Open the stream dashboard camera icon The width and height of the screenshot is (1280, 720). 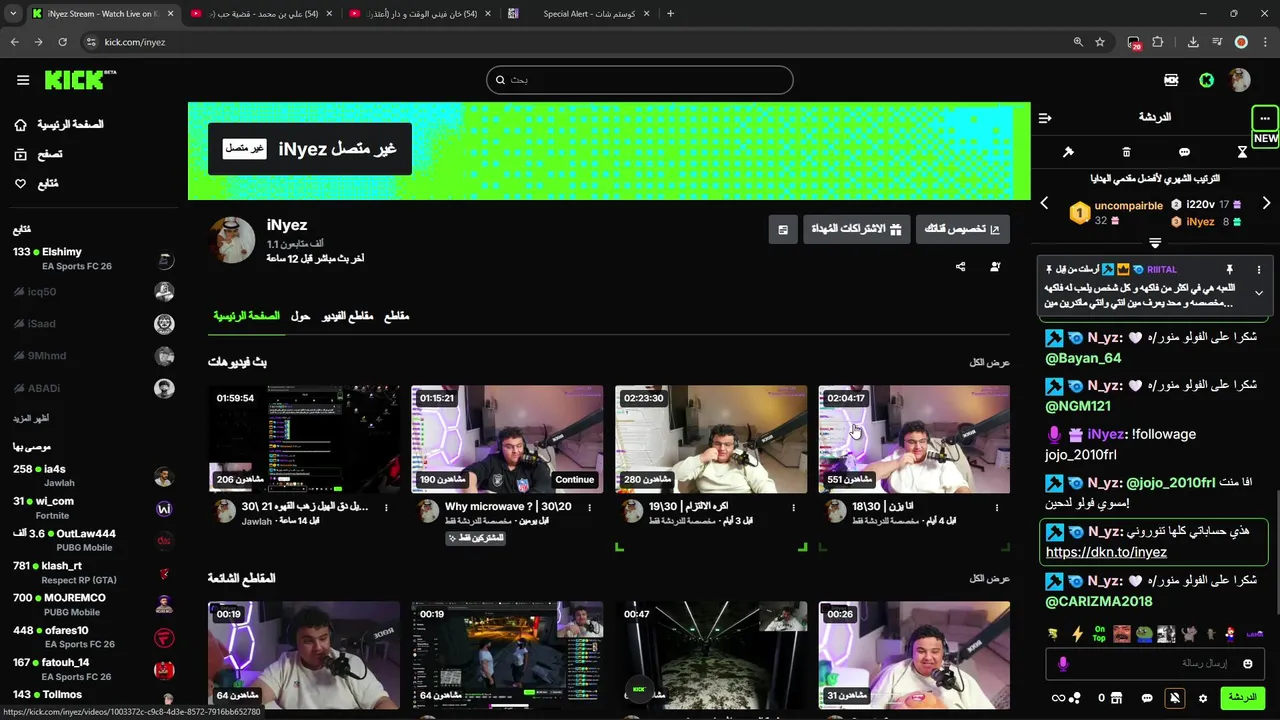tap(1171, 80)
